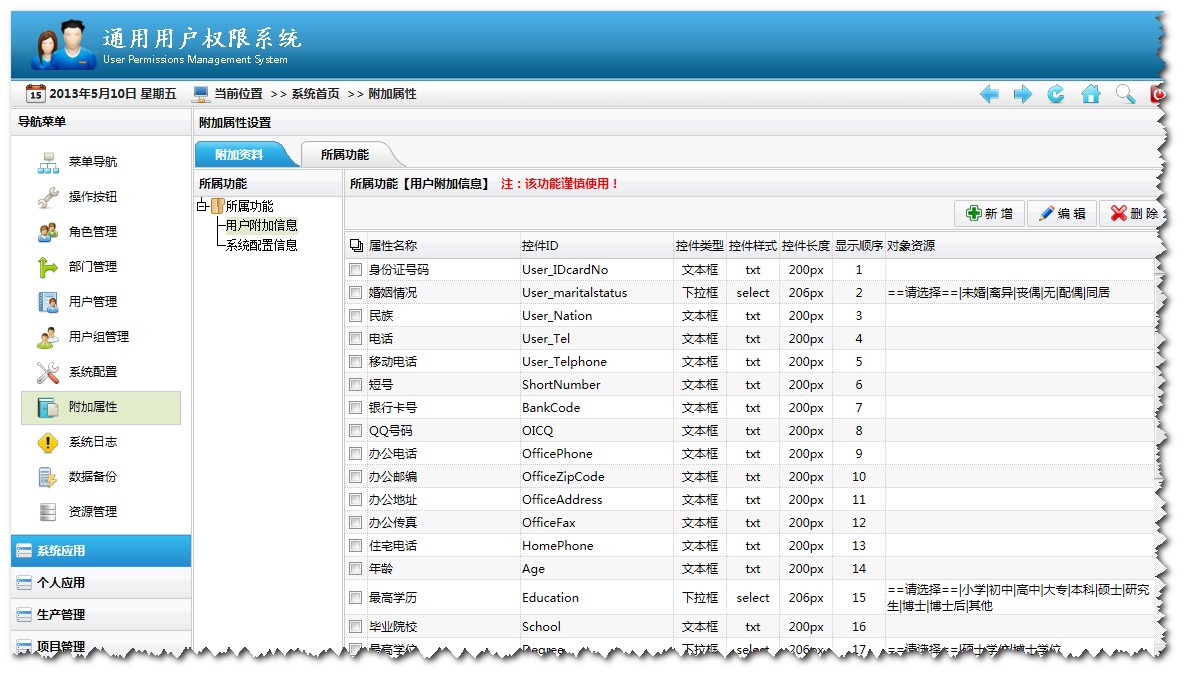Select the checkbox for 最高学历 row
Image resolution: width=1185 pixels, height=676 pixels.
(x=356, y=597)
